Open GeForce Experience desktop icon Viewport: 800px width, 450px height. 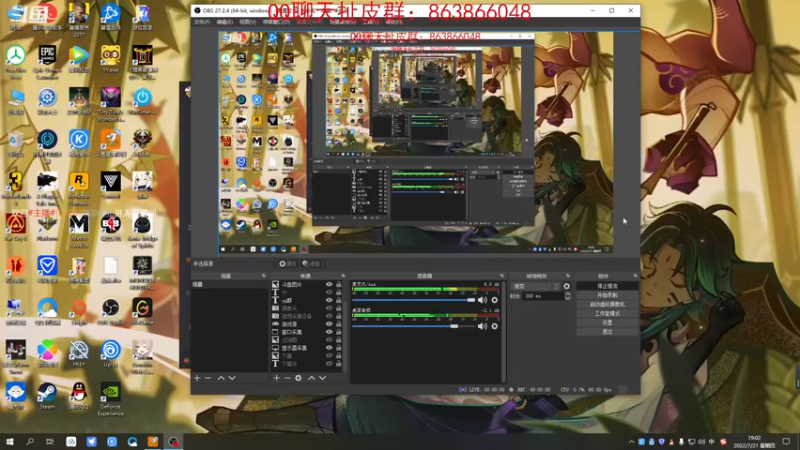pos(110,399)
